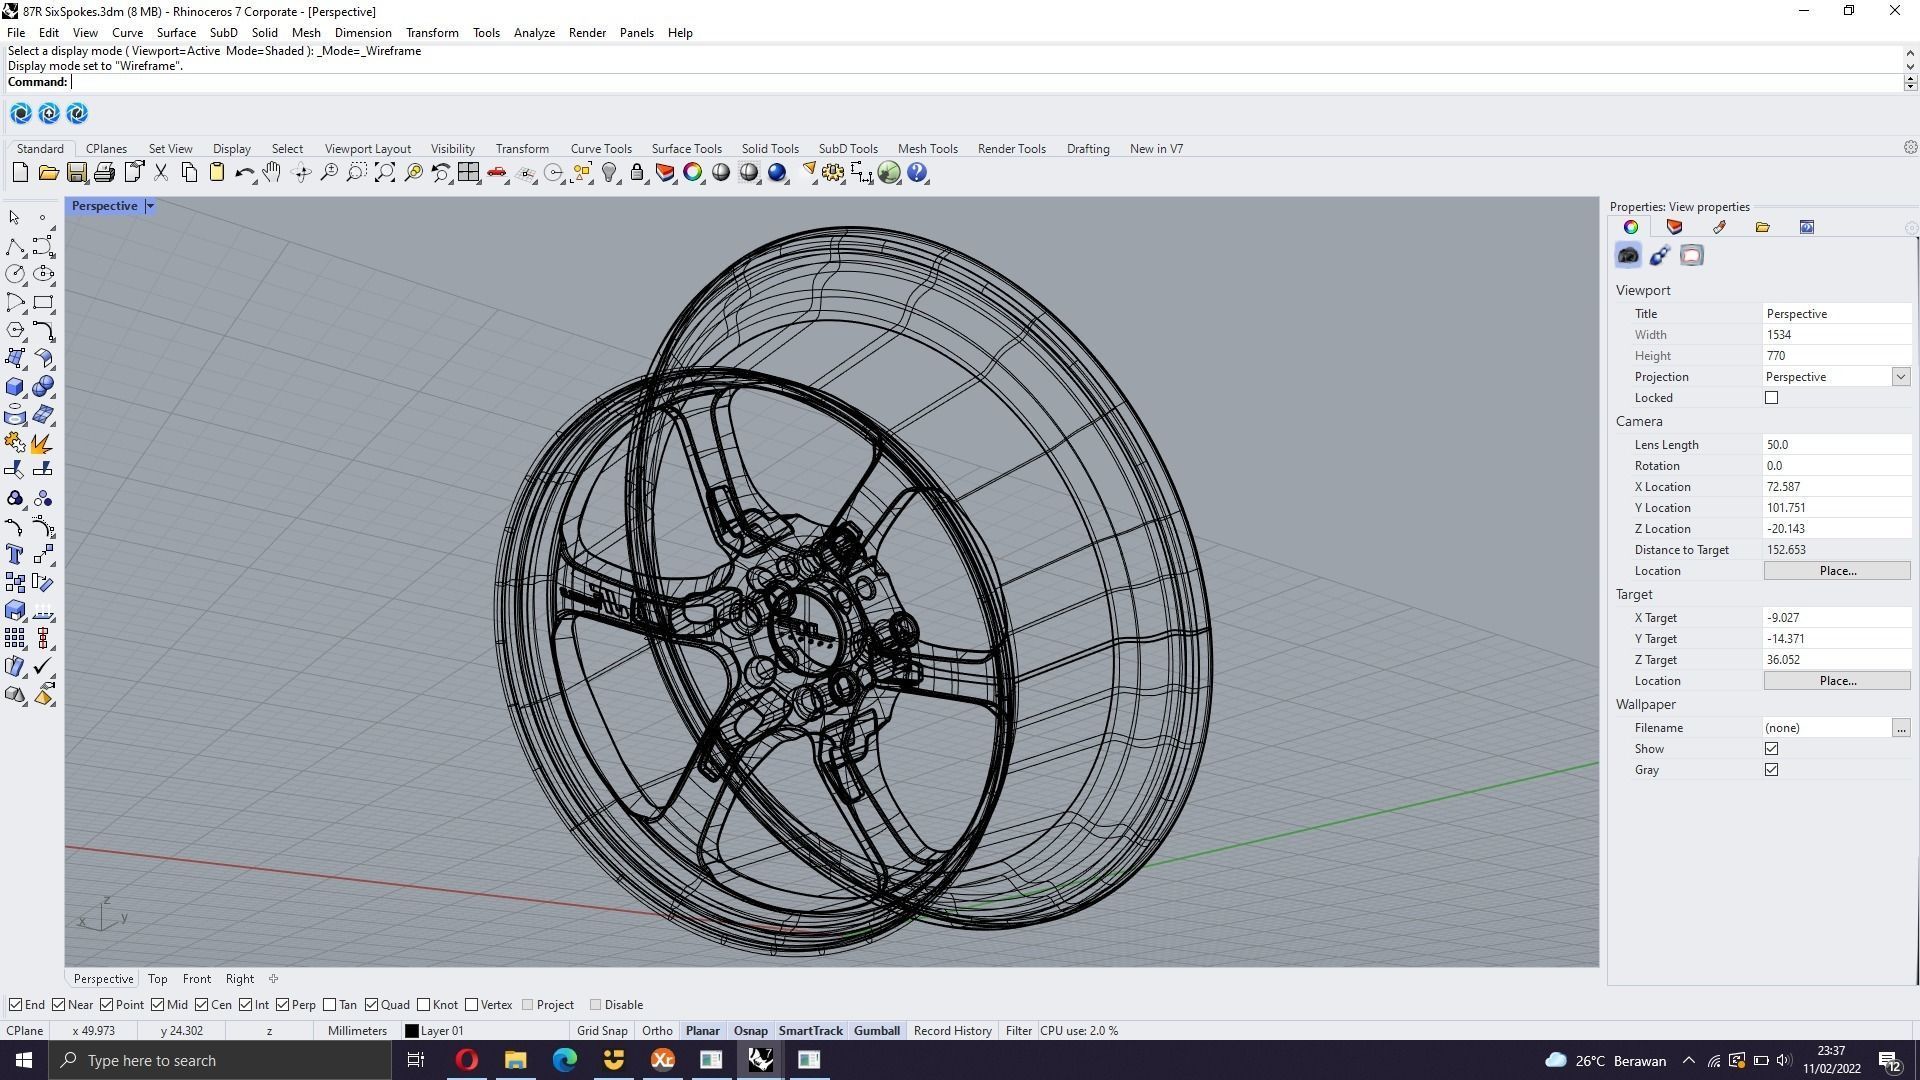Show hidden system tray icons chevron

point(1689,1061)
